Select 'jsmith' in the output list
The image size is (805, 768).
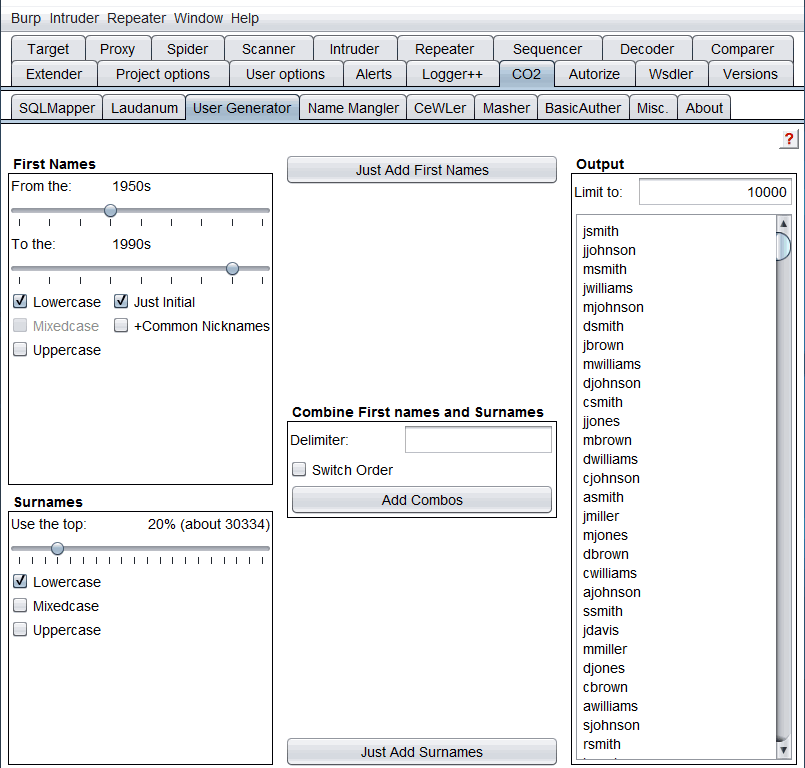[x=601, y=231]
